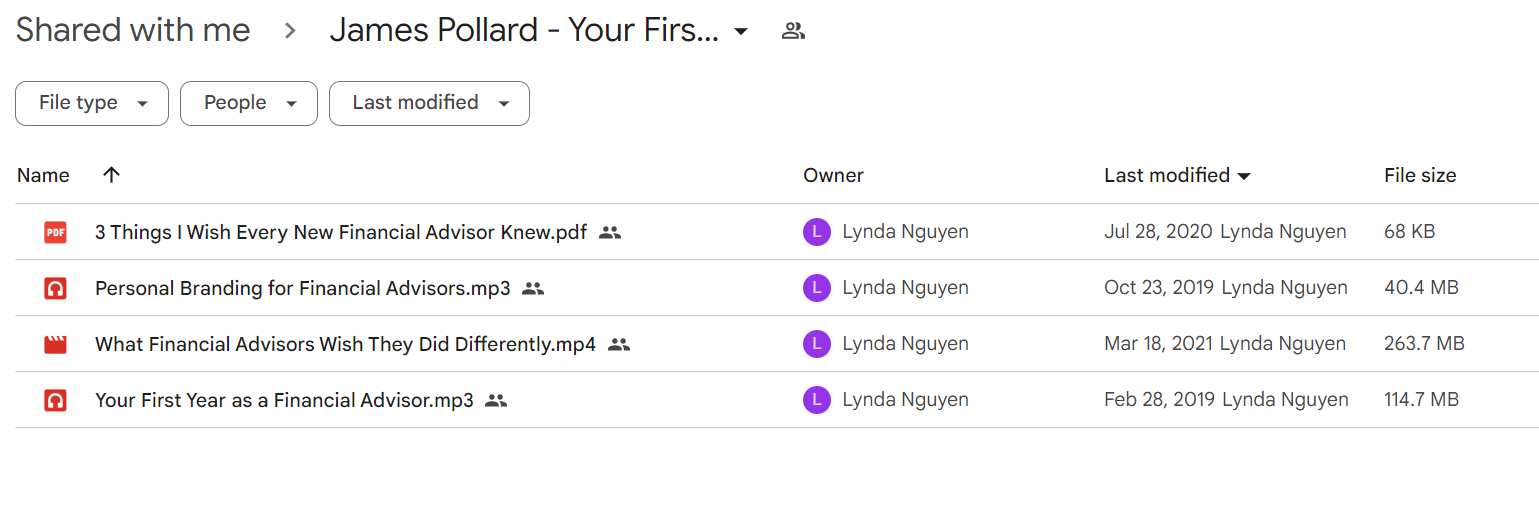Toggle the Name sort arrow
The image size is (1539, 528).
click(111, 175)
